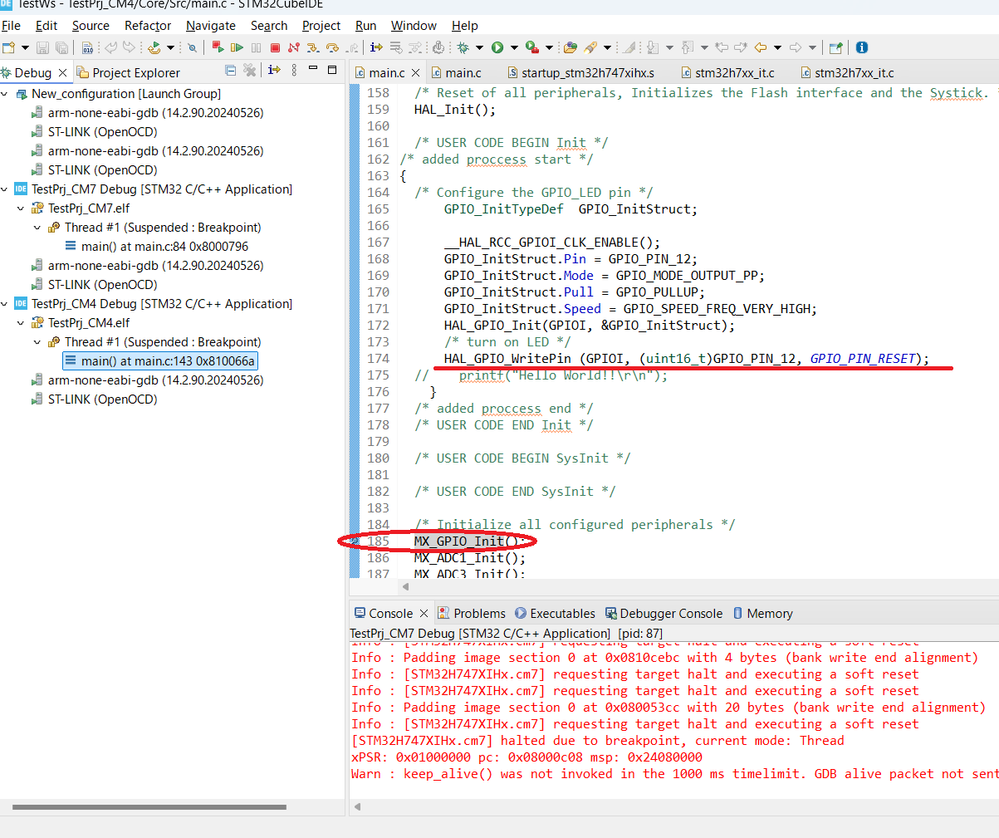Click the Terminate and Relaunch icon
999x838 pixels.
pyautogui.click(x=218, y=47)
